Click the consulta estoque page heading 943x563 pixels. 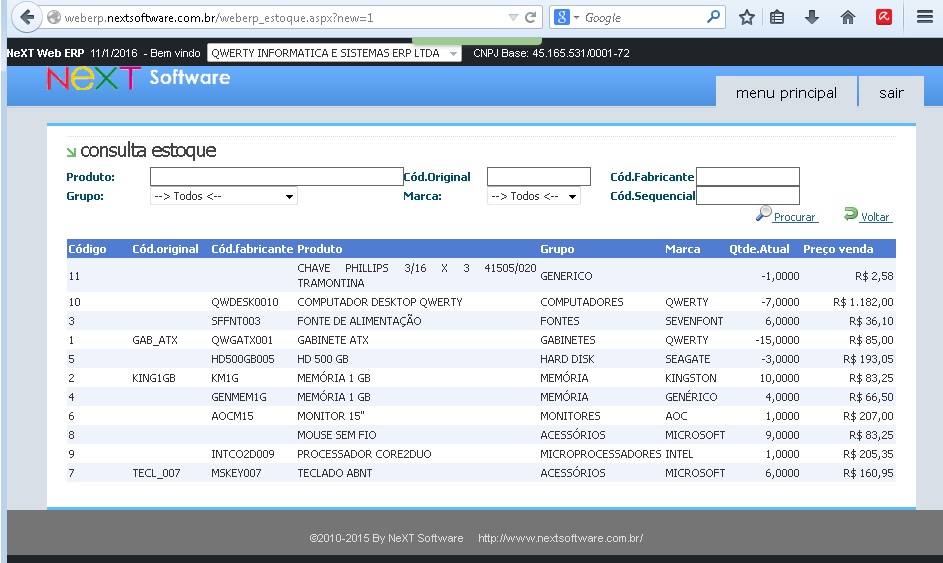click(148, 150)
